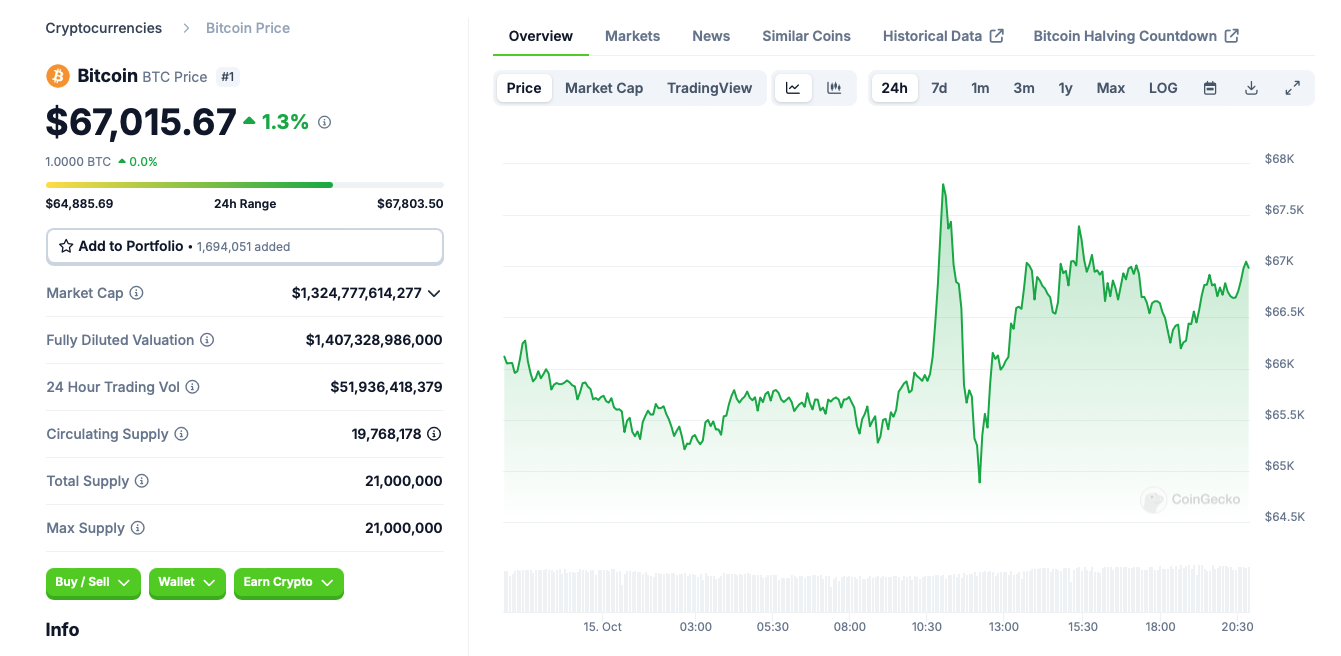Screen dimensions: 1341x656
Task: Expand the Market Cap details chevron
Action: pos(434,293)
